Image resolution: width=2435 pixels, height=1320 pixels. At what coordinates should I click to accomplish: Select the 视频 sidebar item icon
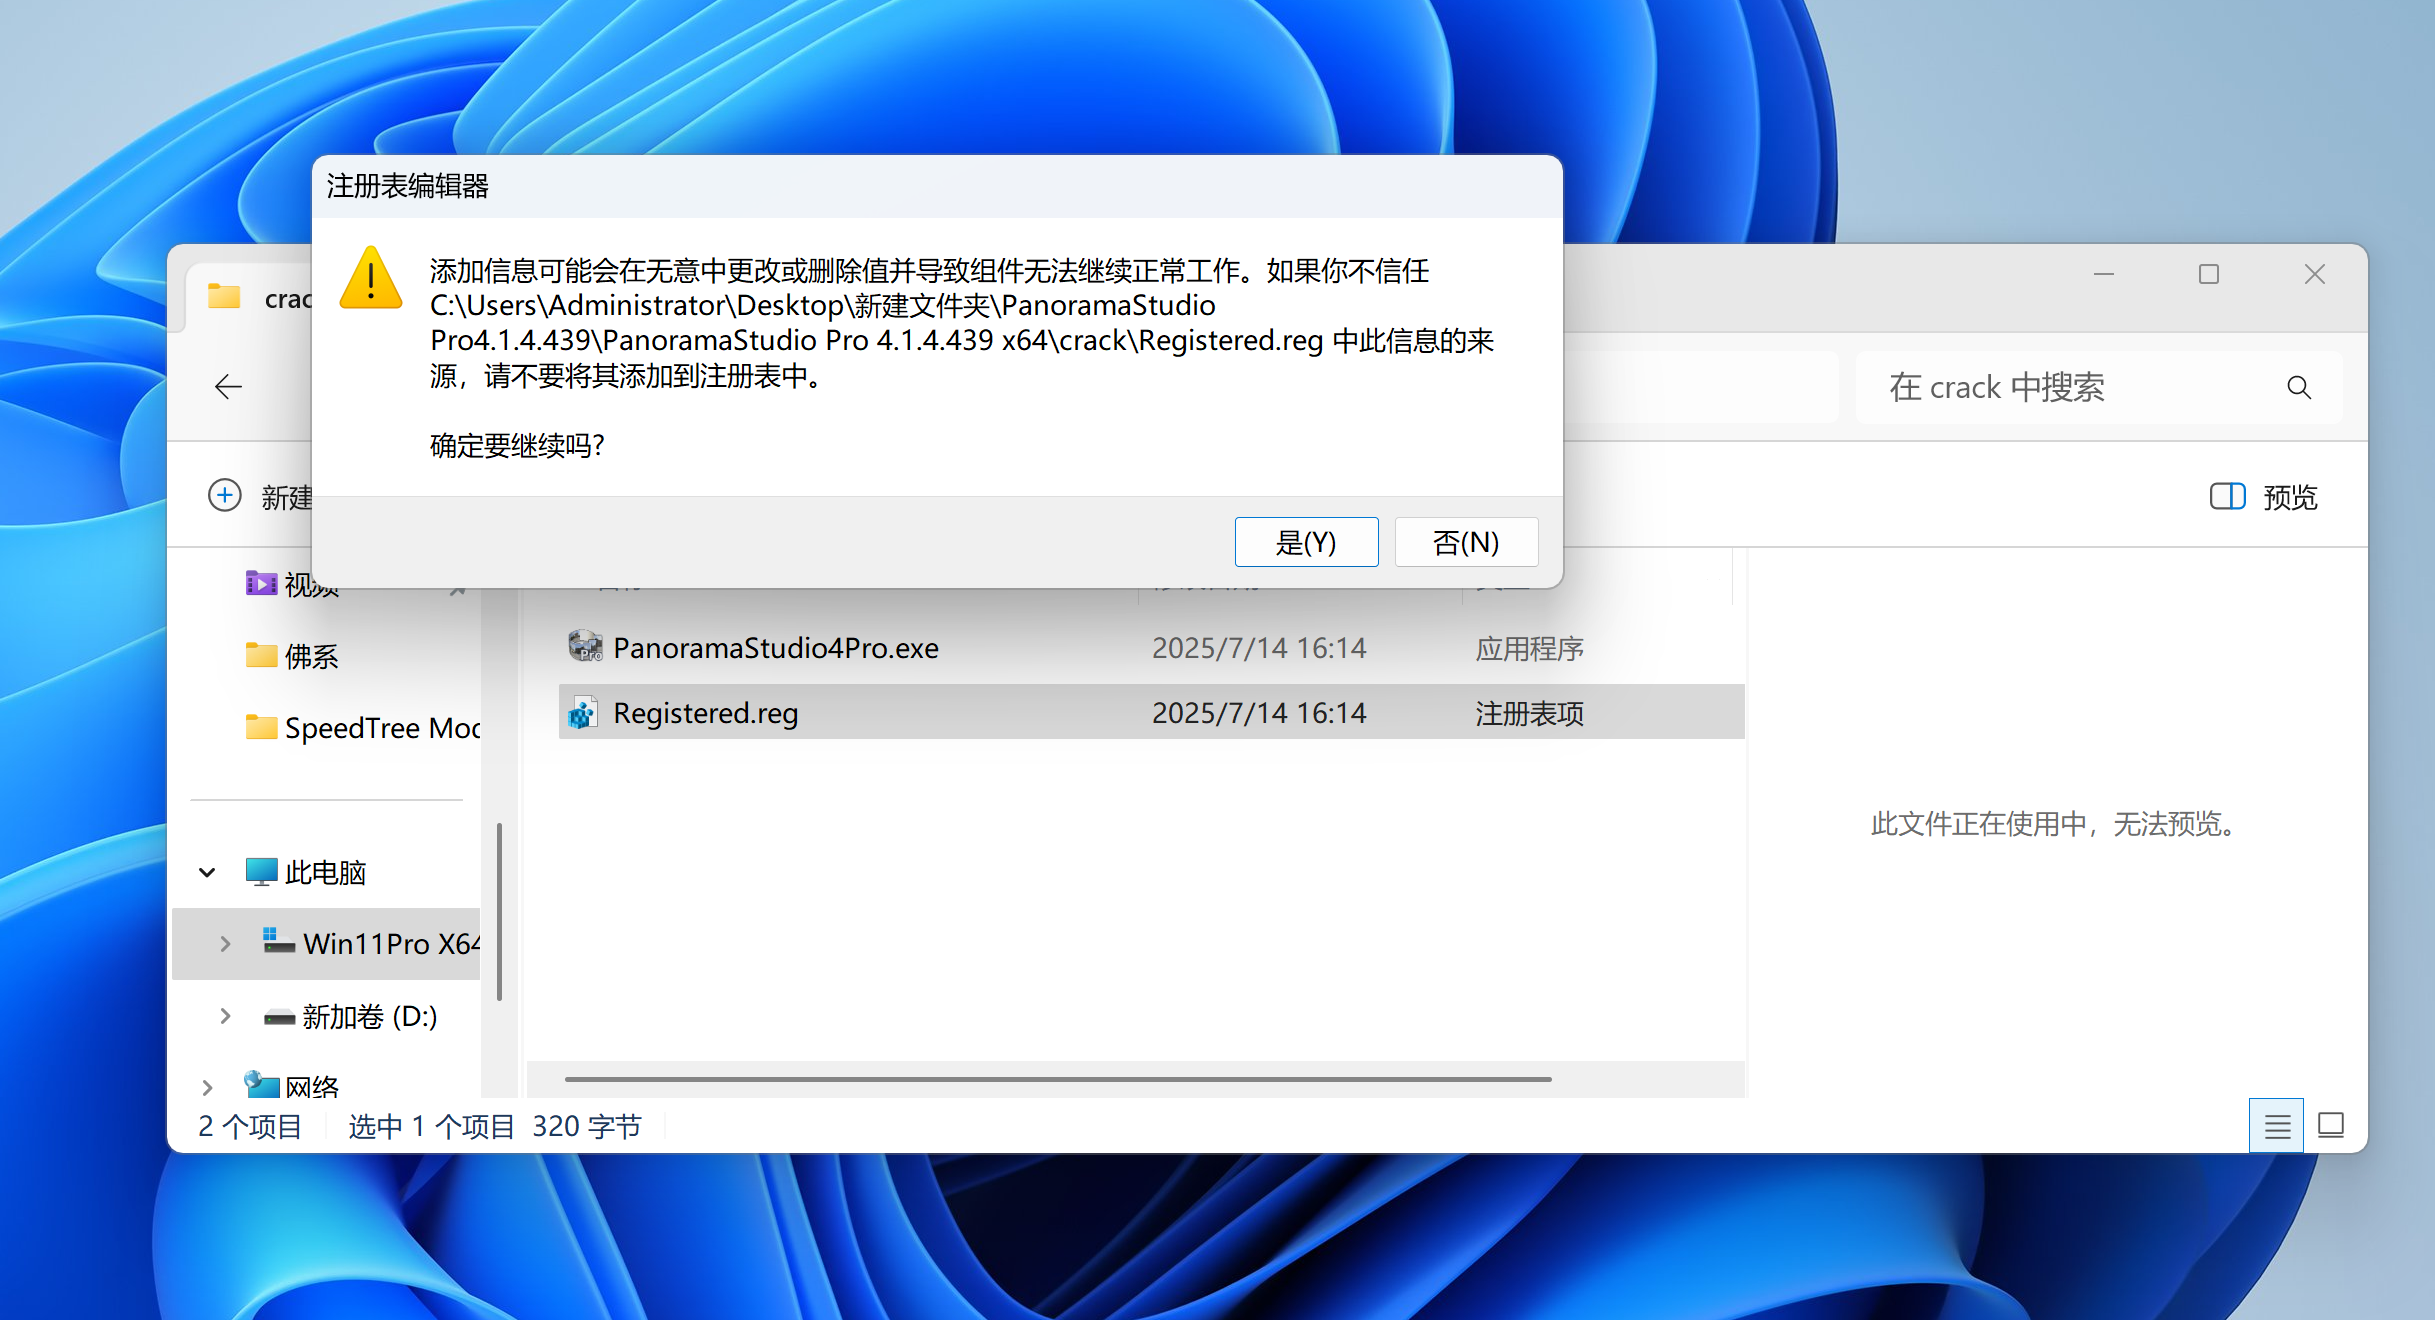pos(262,583)
